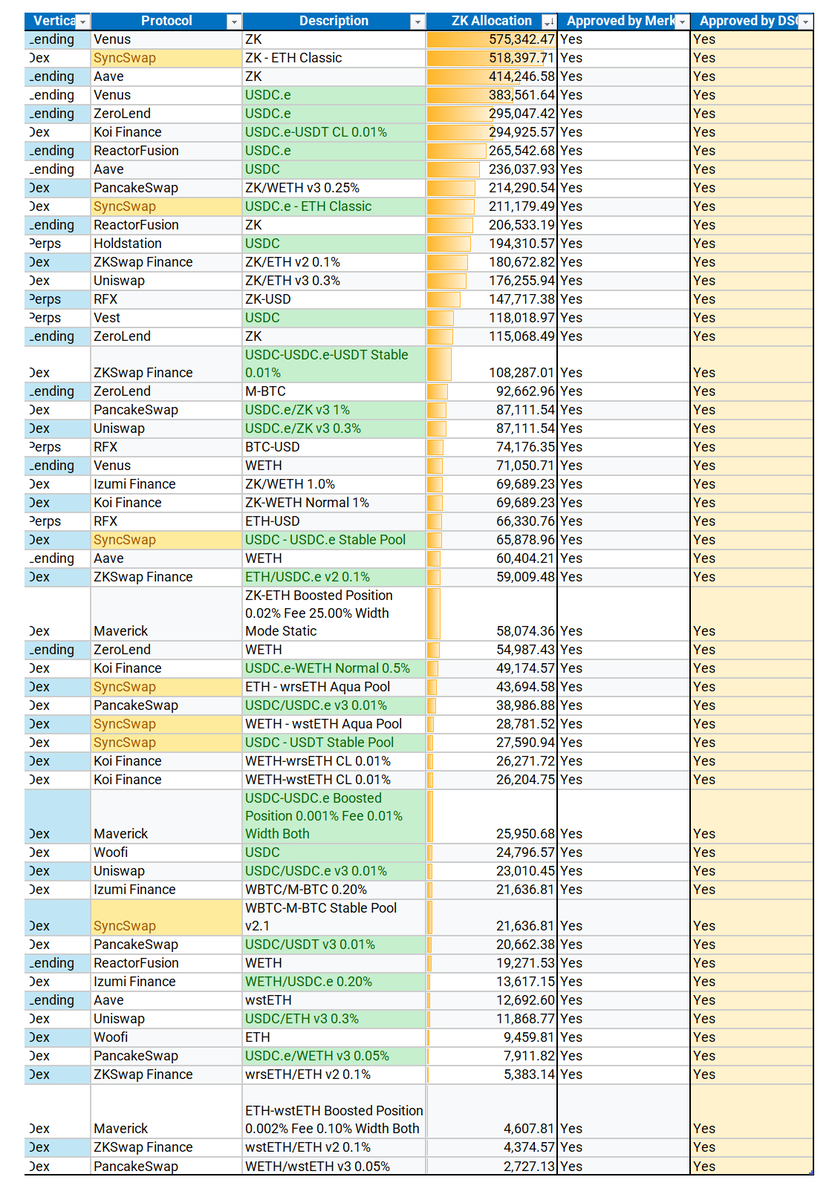This screenshot has width=832, height=1200.
Task: Select the M-BTC description cell
Action: coord(334,391)
